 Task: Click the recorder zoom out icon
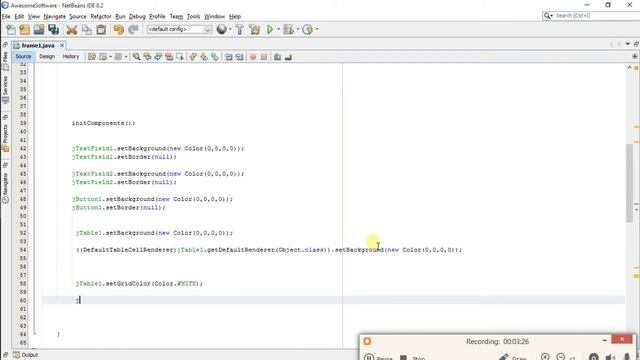561,357
